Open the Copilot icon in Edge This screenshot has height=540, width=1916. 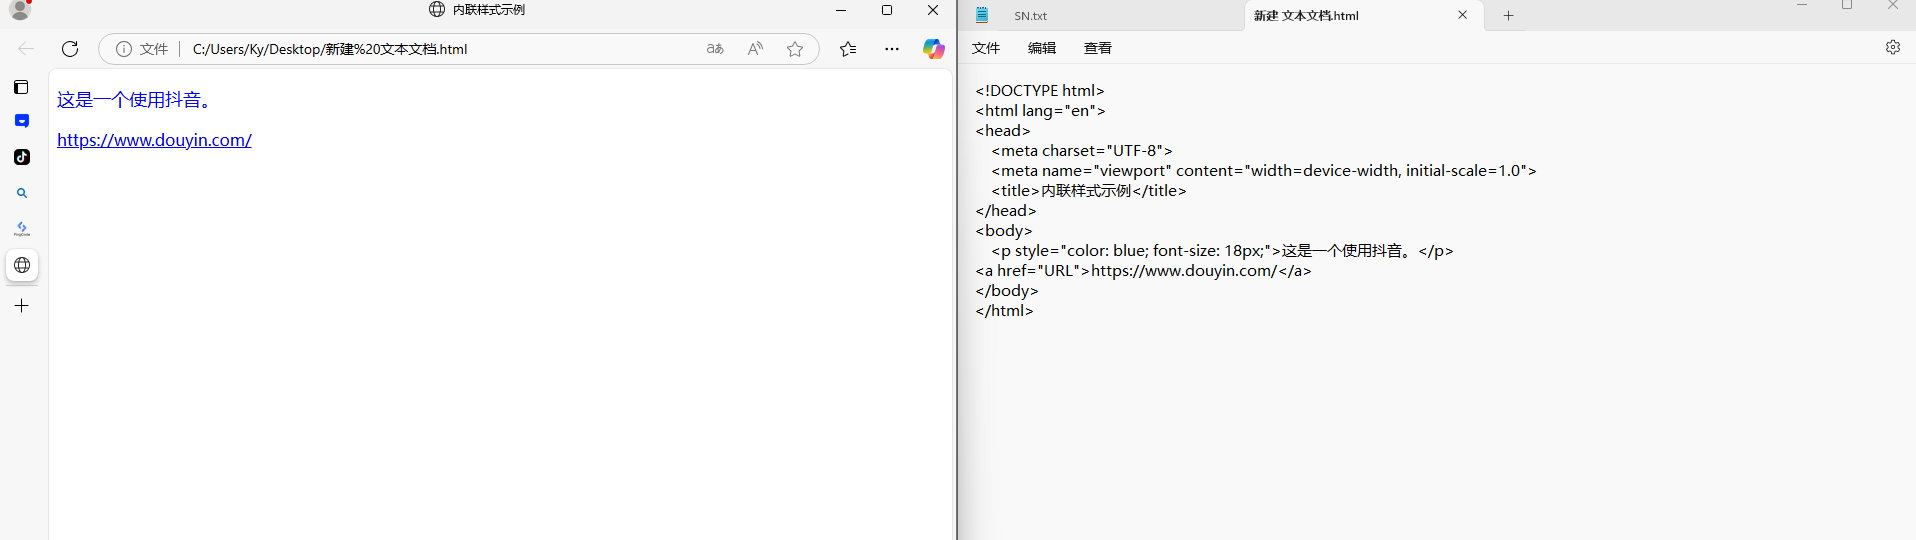point(934,49)
